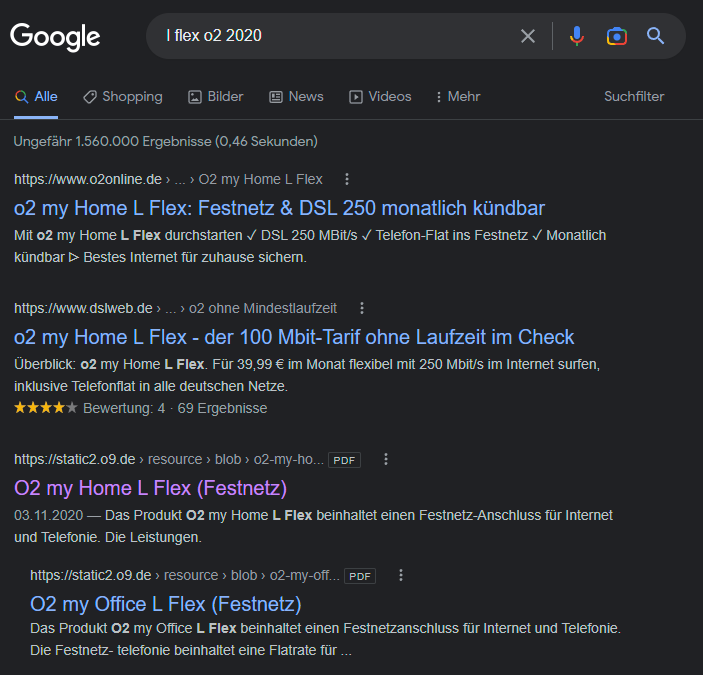
Task: Open 'O2 my Office L Flex (Festnetz)' result
Action: pyautogui.click(x=165, y=604)
